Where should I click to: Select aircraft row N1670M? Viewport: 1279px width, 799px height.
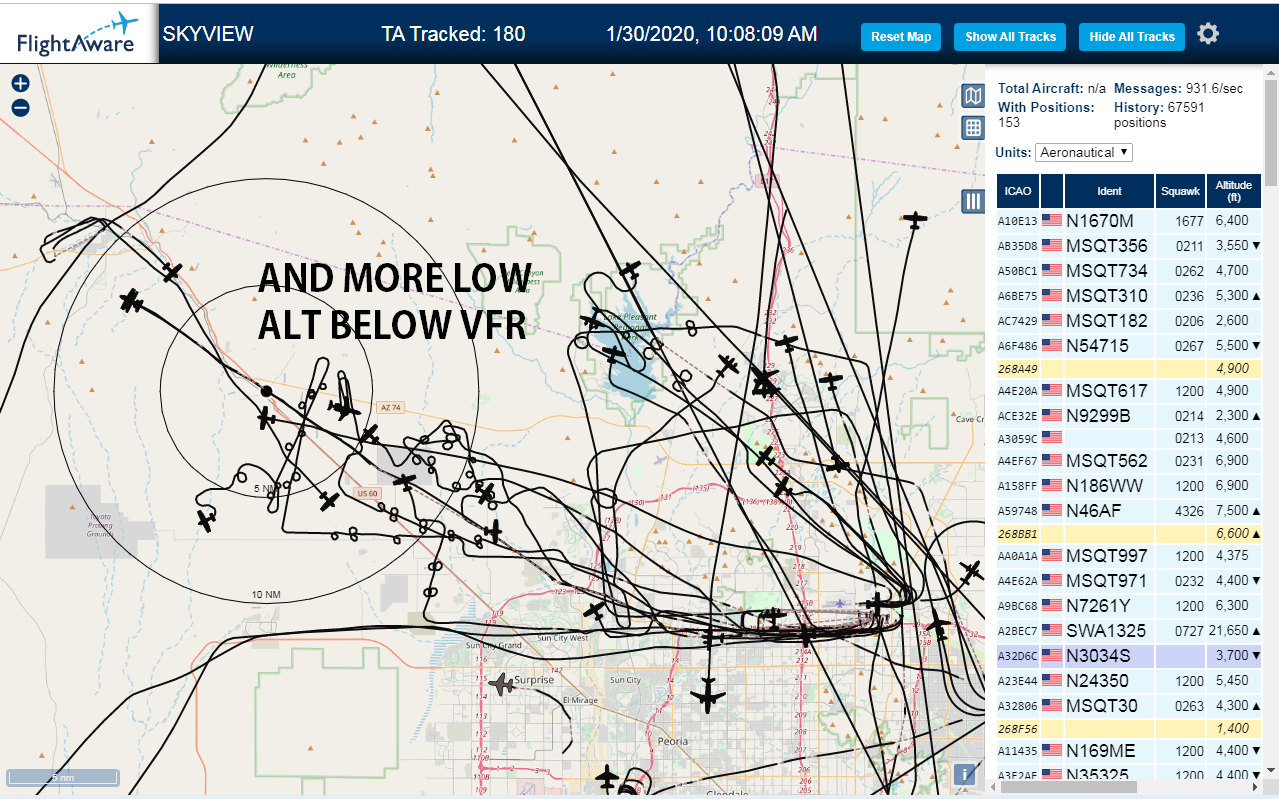pyautogui.click(x=1129, y=221)
